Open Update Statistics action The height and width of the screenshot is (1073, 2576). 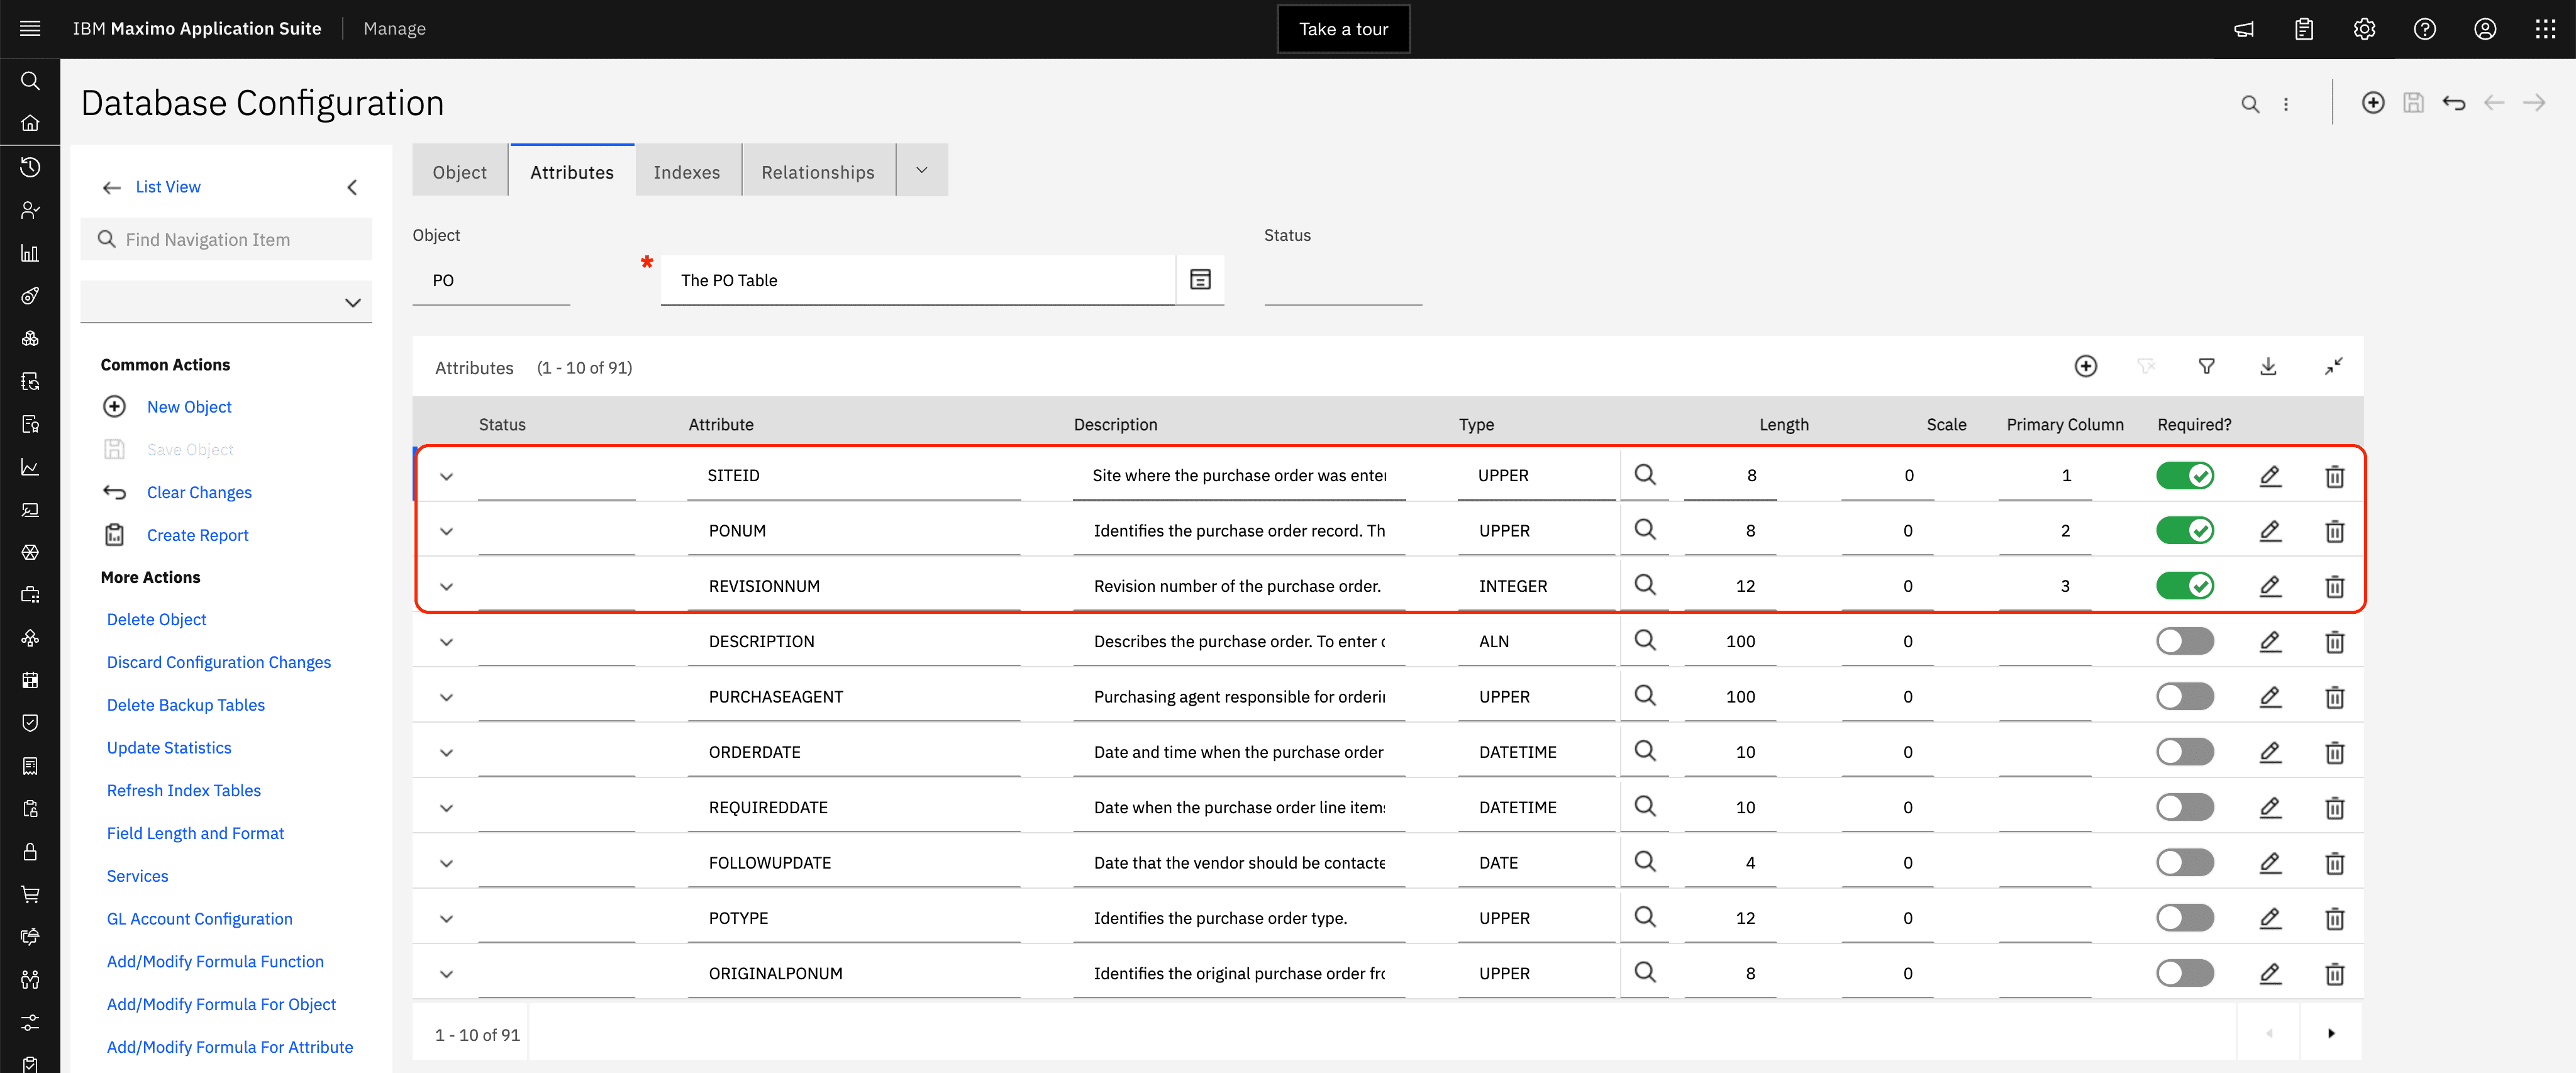168,748
